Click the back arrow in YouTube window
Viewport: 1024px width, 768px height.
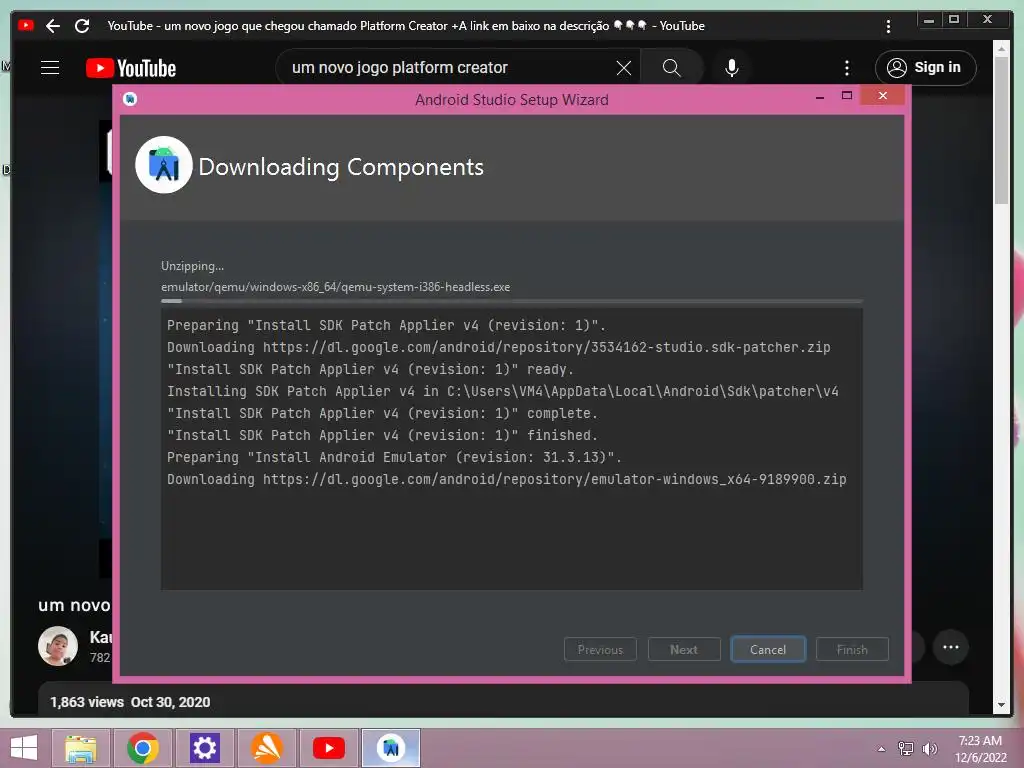53,26
